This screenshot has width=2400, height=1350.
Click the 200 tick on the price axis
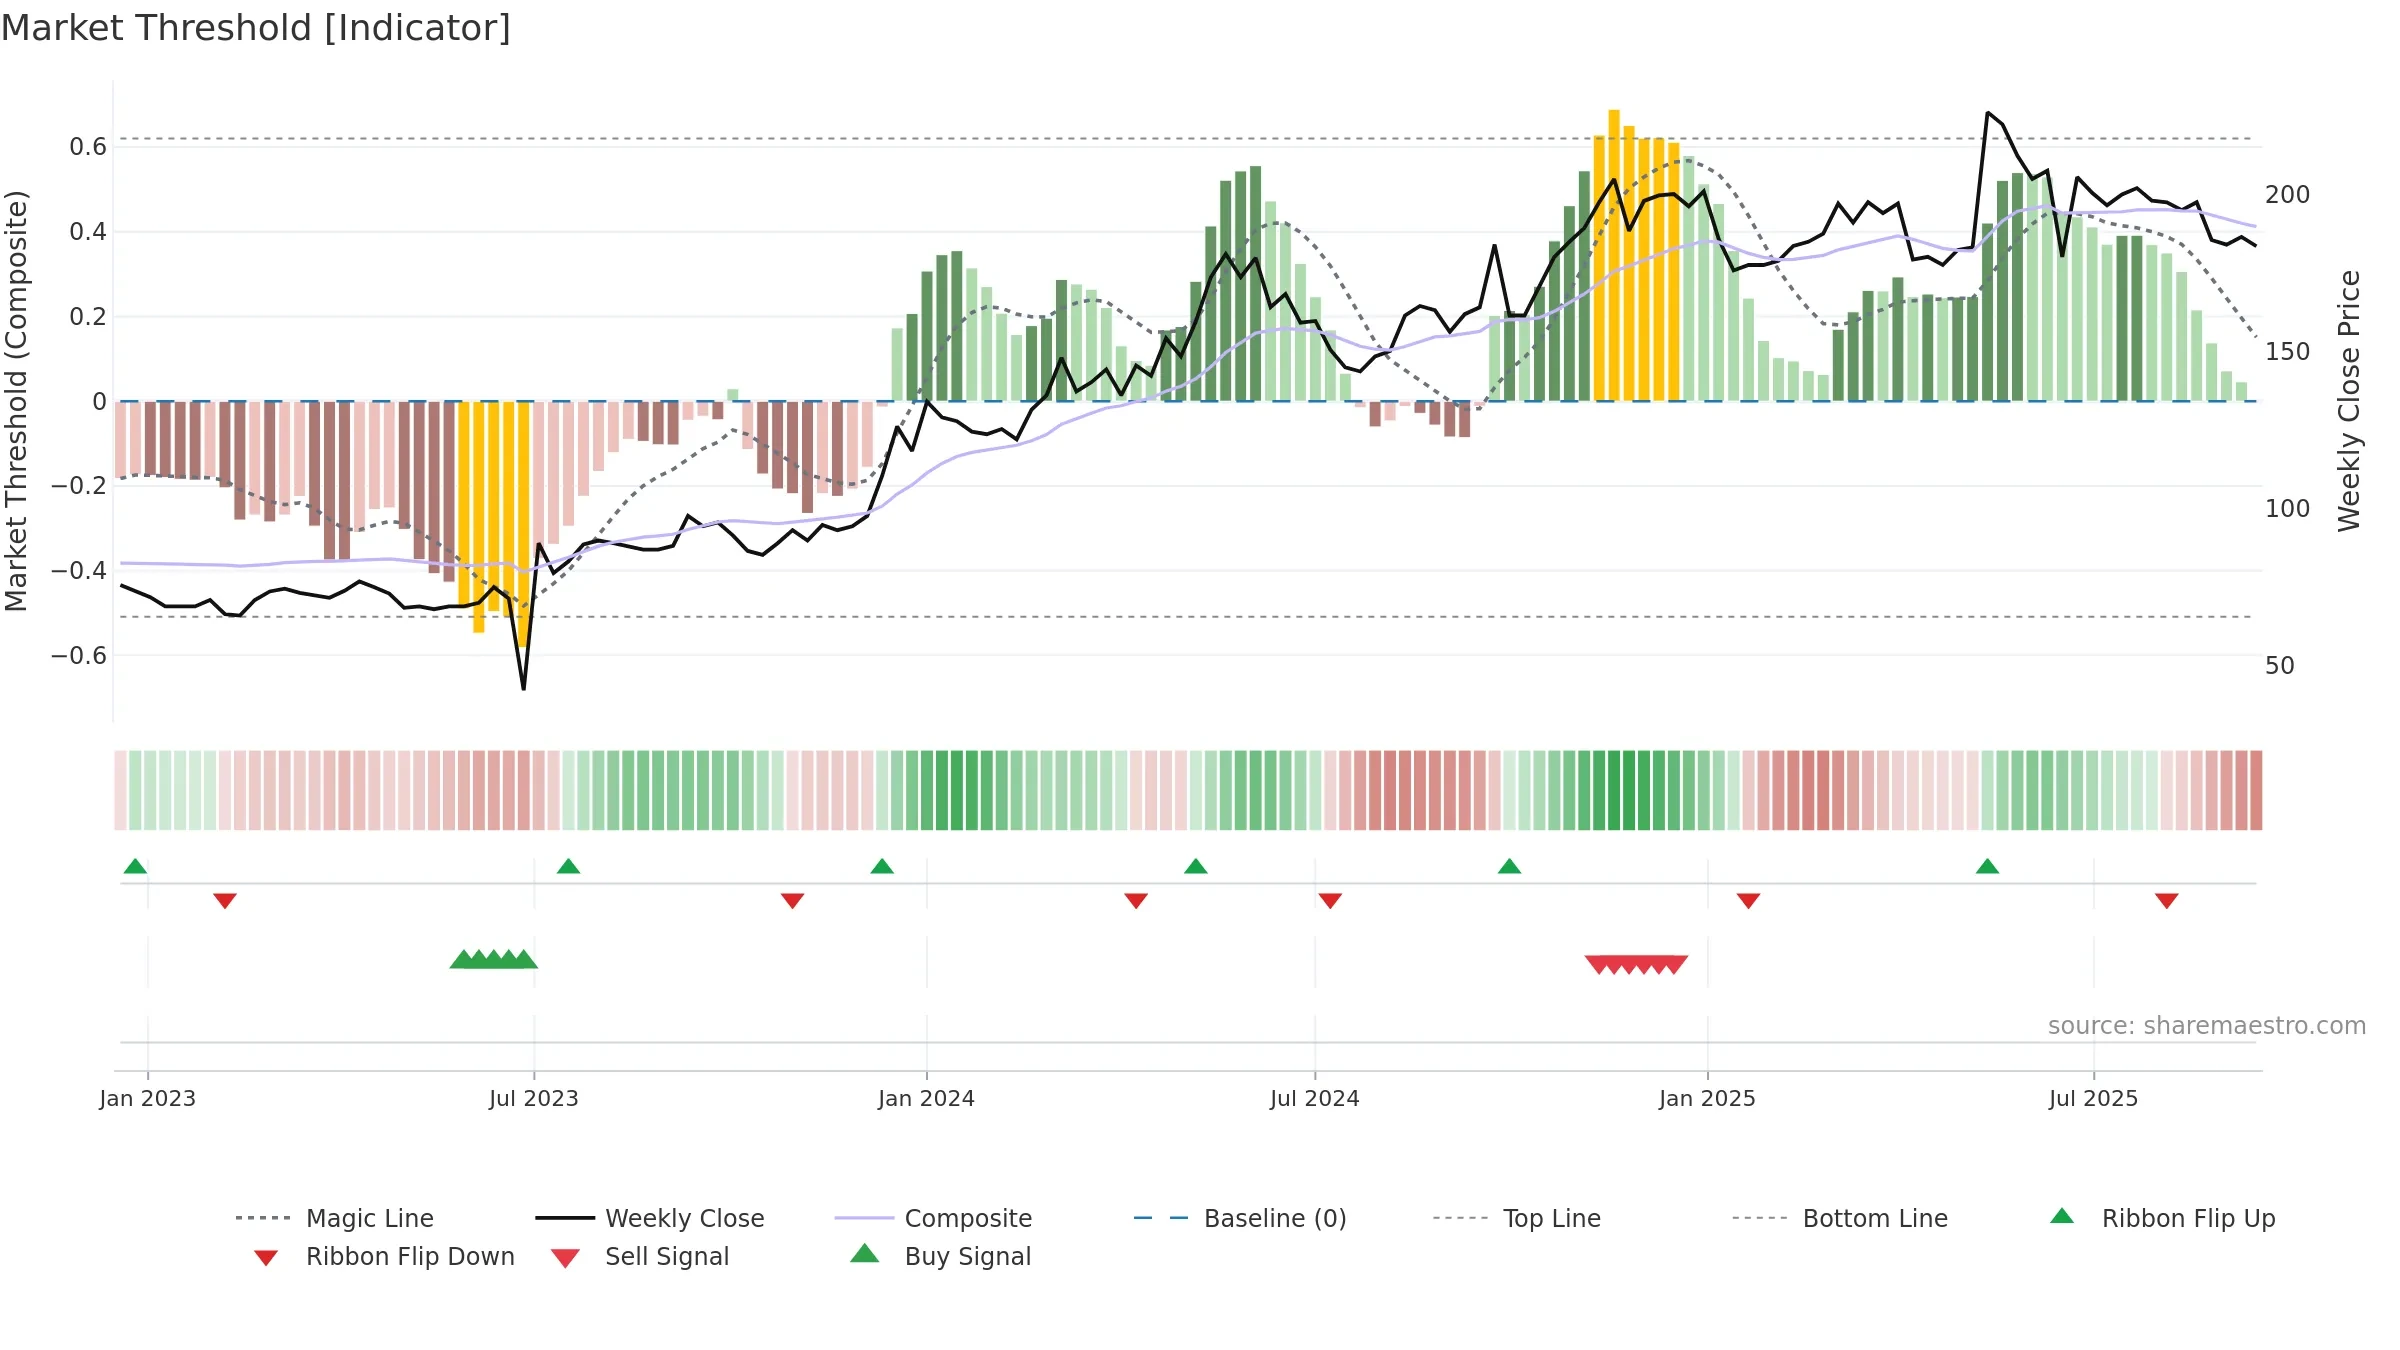tap(2288, 195)
